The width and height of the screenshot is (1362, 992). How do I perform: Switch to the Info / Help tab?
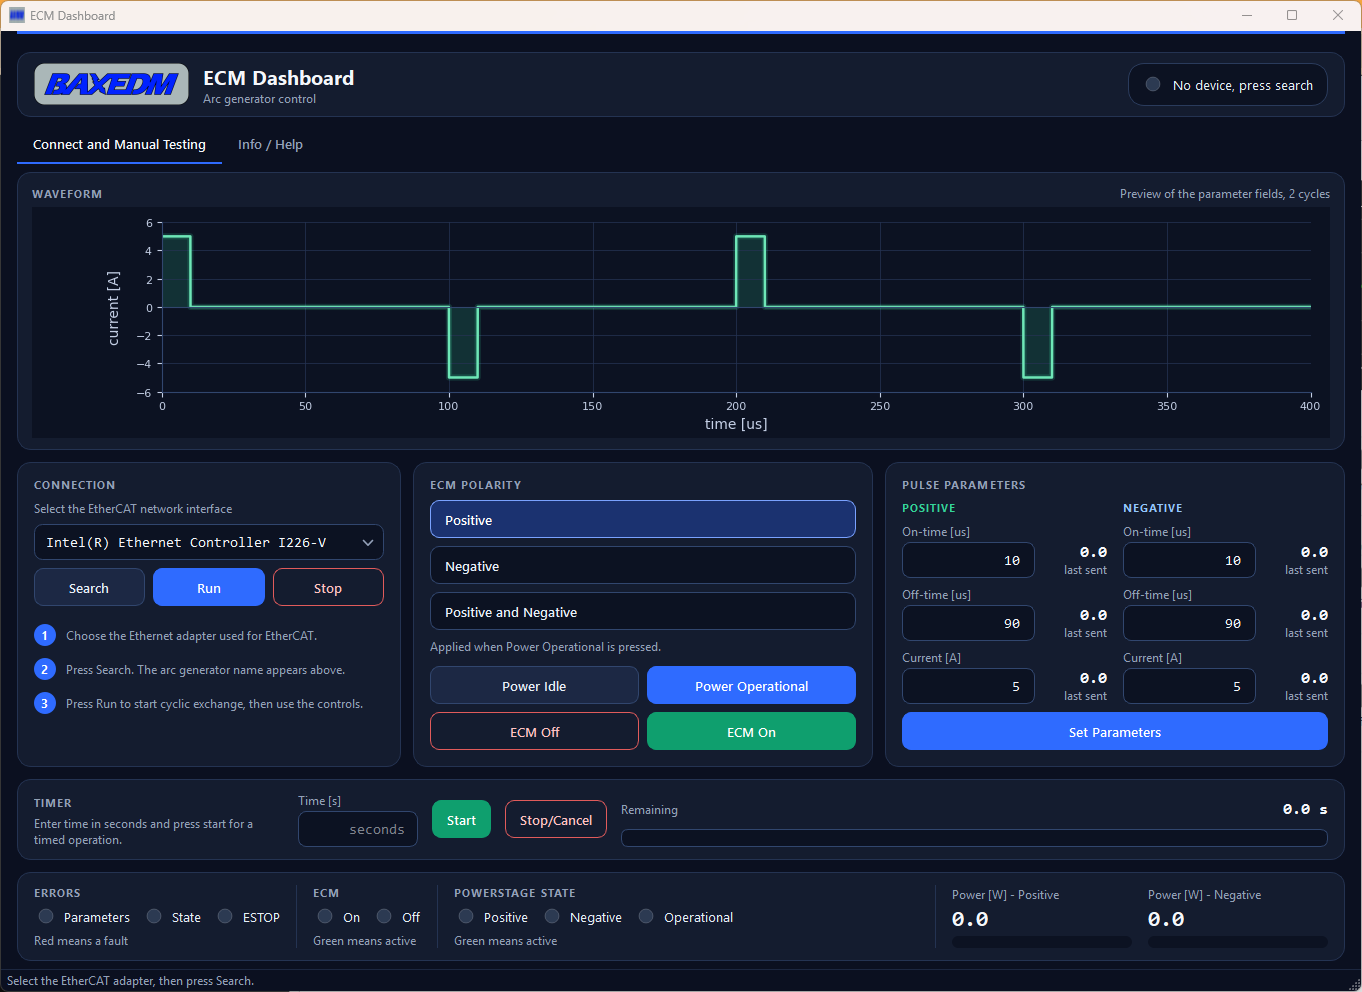coord(270,145)
